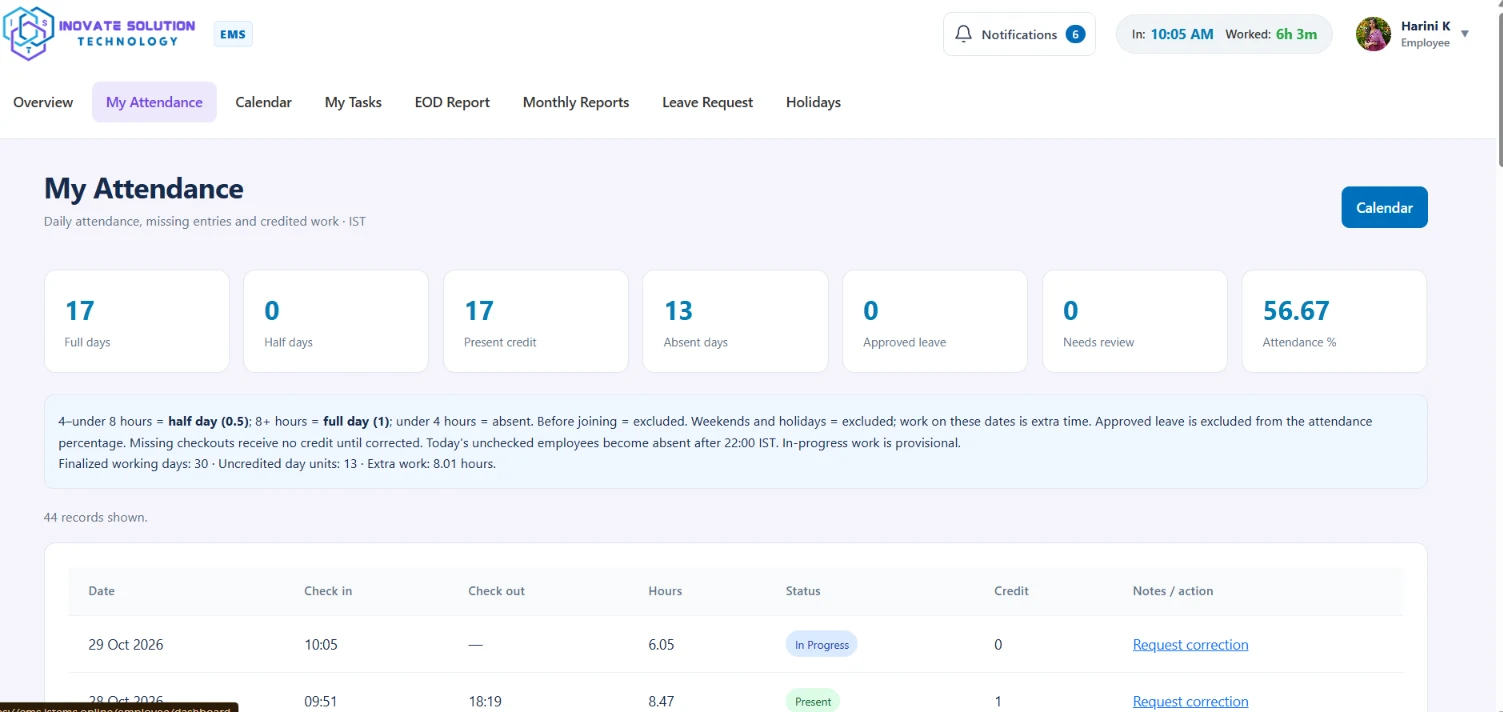1503x712 pixels.
Task: Click the Approved leave card
Action: coord(935,321)
